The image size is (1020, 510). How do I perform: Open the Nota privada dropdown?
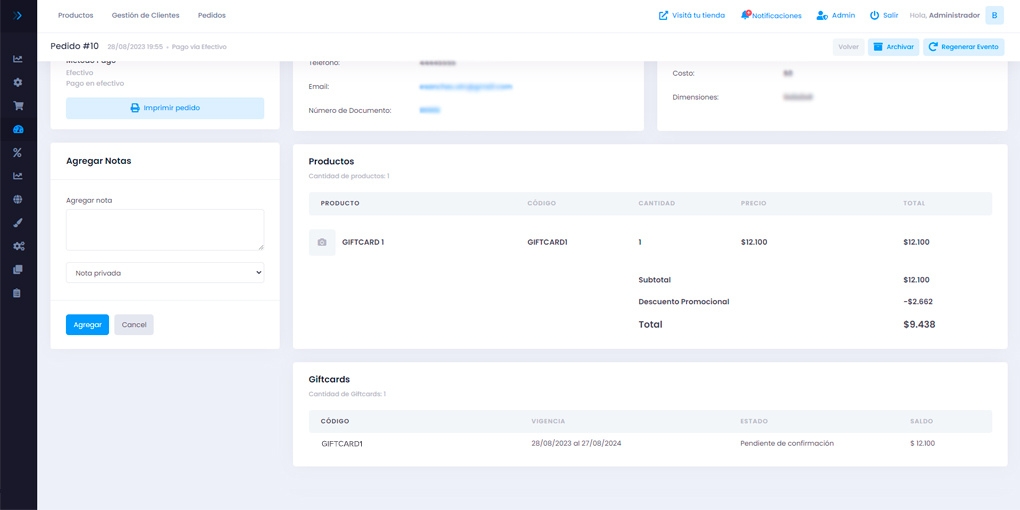[165, 273]
